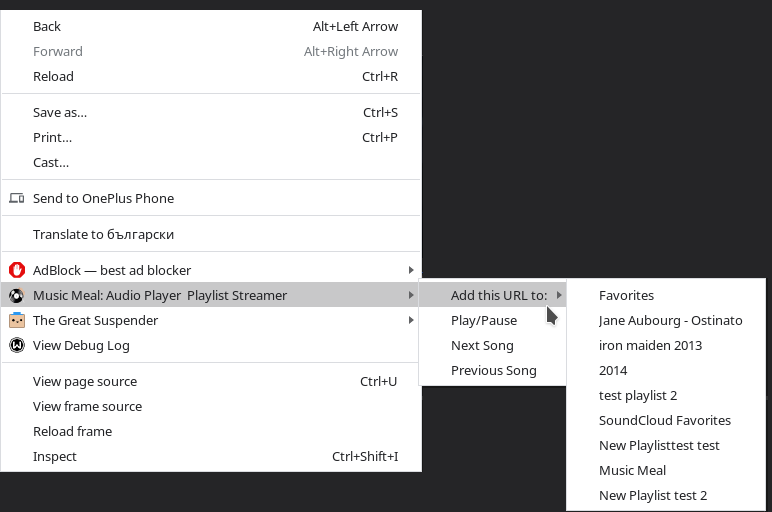The image size is (772, 512).
Task: Choose Back in the context menu
Action: [x=211, y=26]
